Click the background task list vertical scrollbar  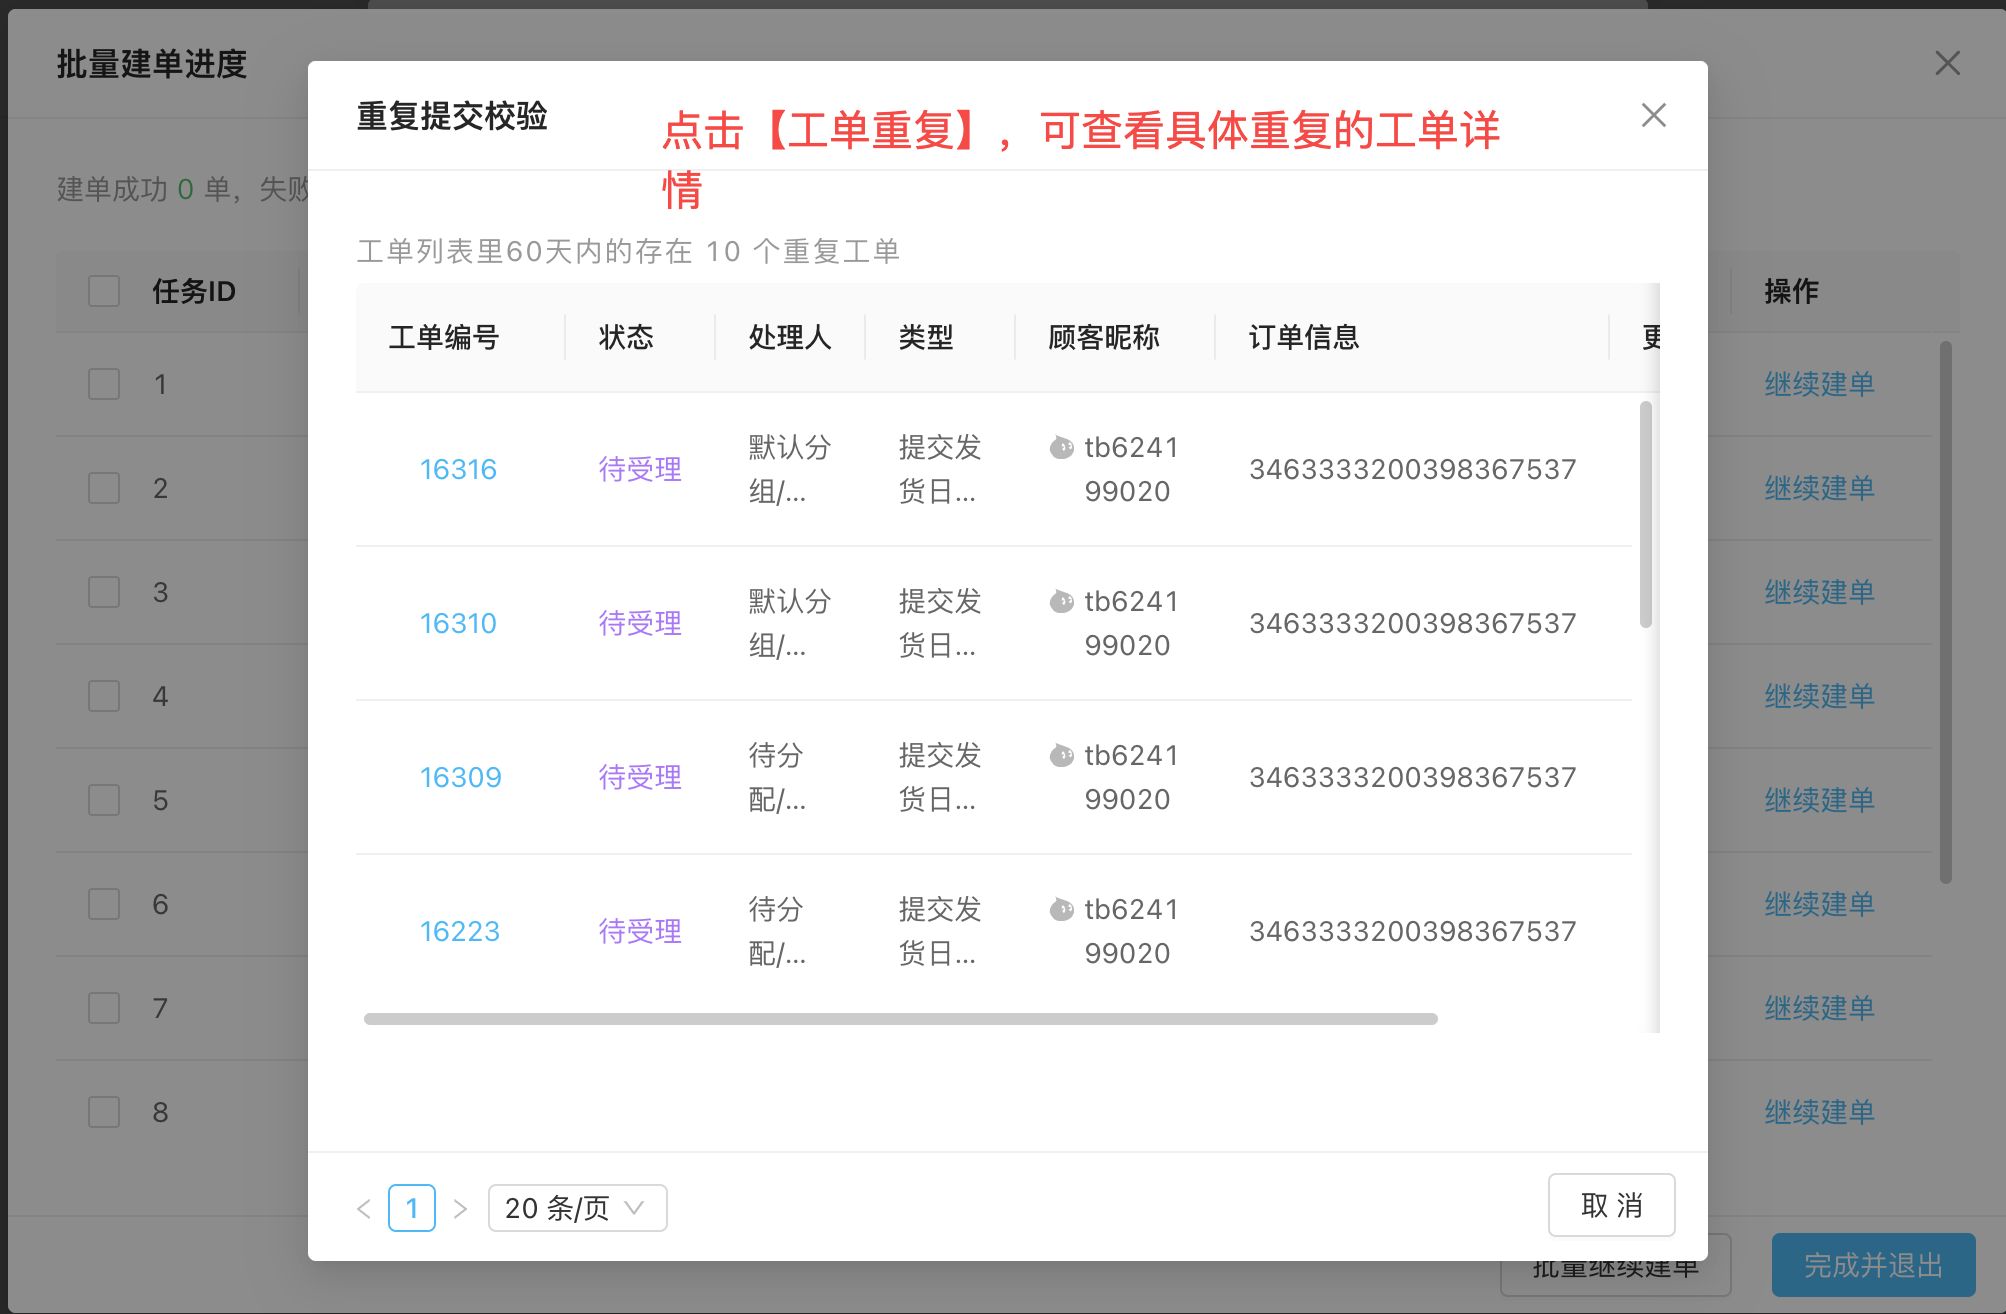[x=1945, y=612]
